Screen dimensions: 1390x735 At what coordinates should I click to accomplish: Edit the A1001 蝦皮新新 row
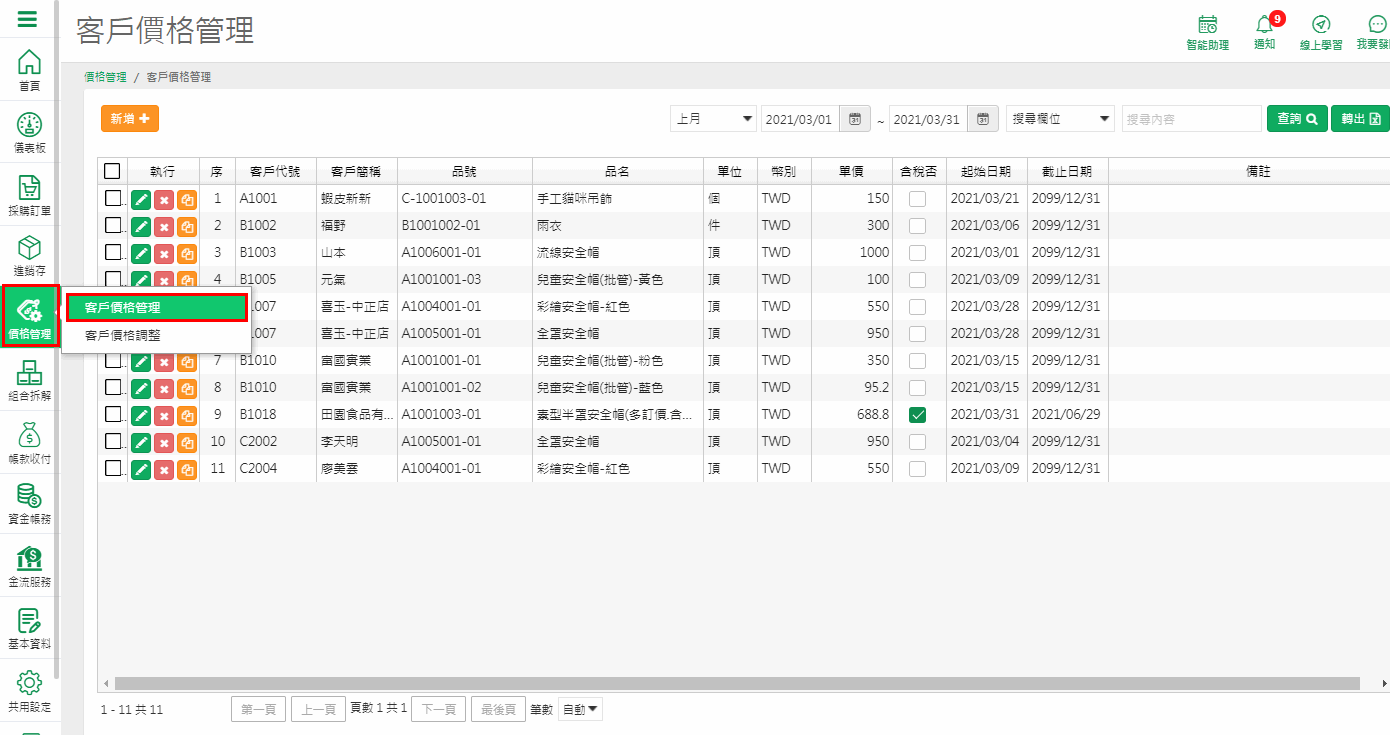141,199
